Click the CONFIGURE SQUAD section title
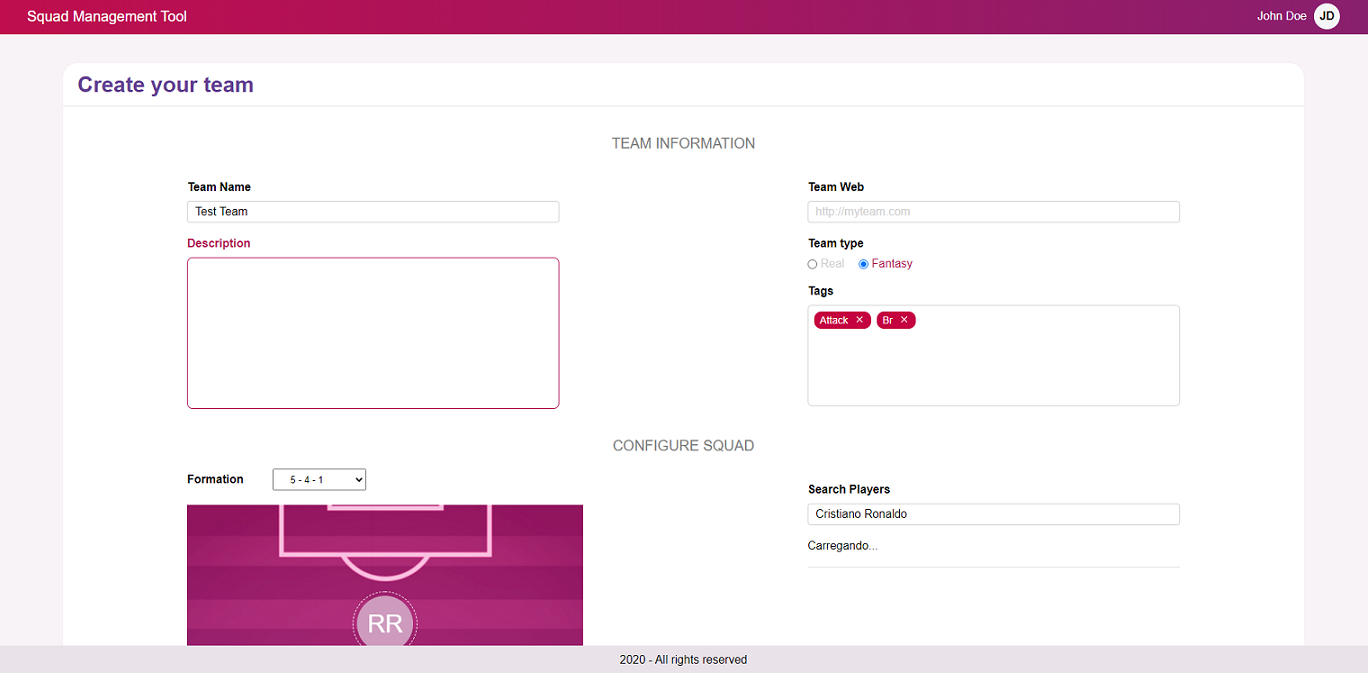This screenshot has width=1368, height=673. [x=684, y=445]
